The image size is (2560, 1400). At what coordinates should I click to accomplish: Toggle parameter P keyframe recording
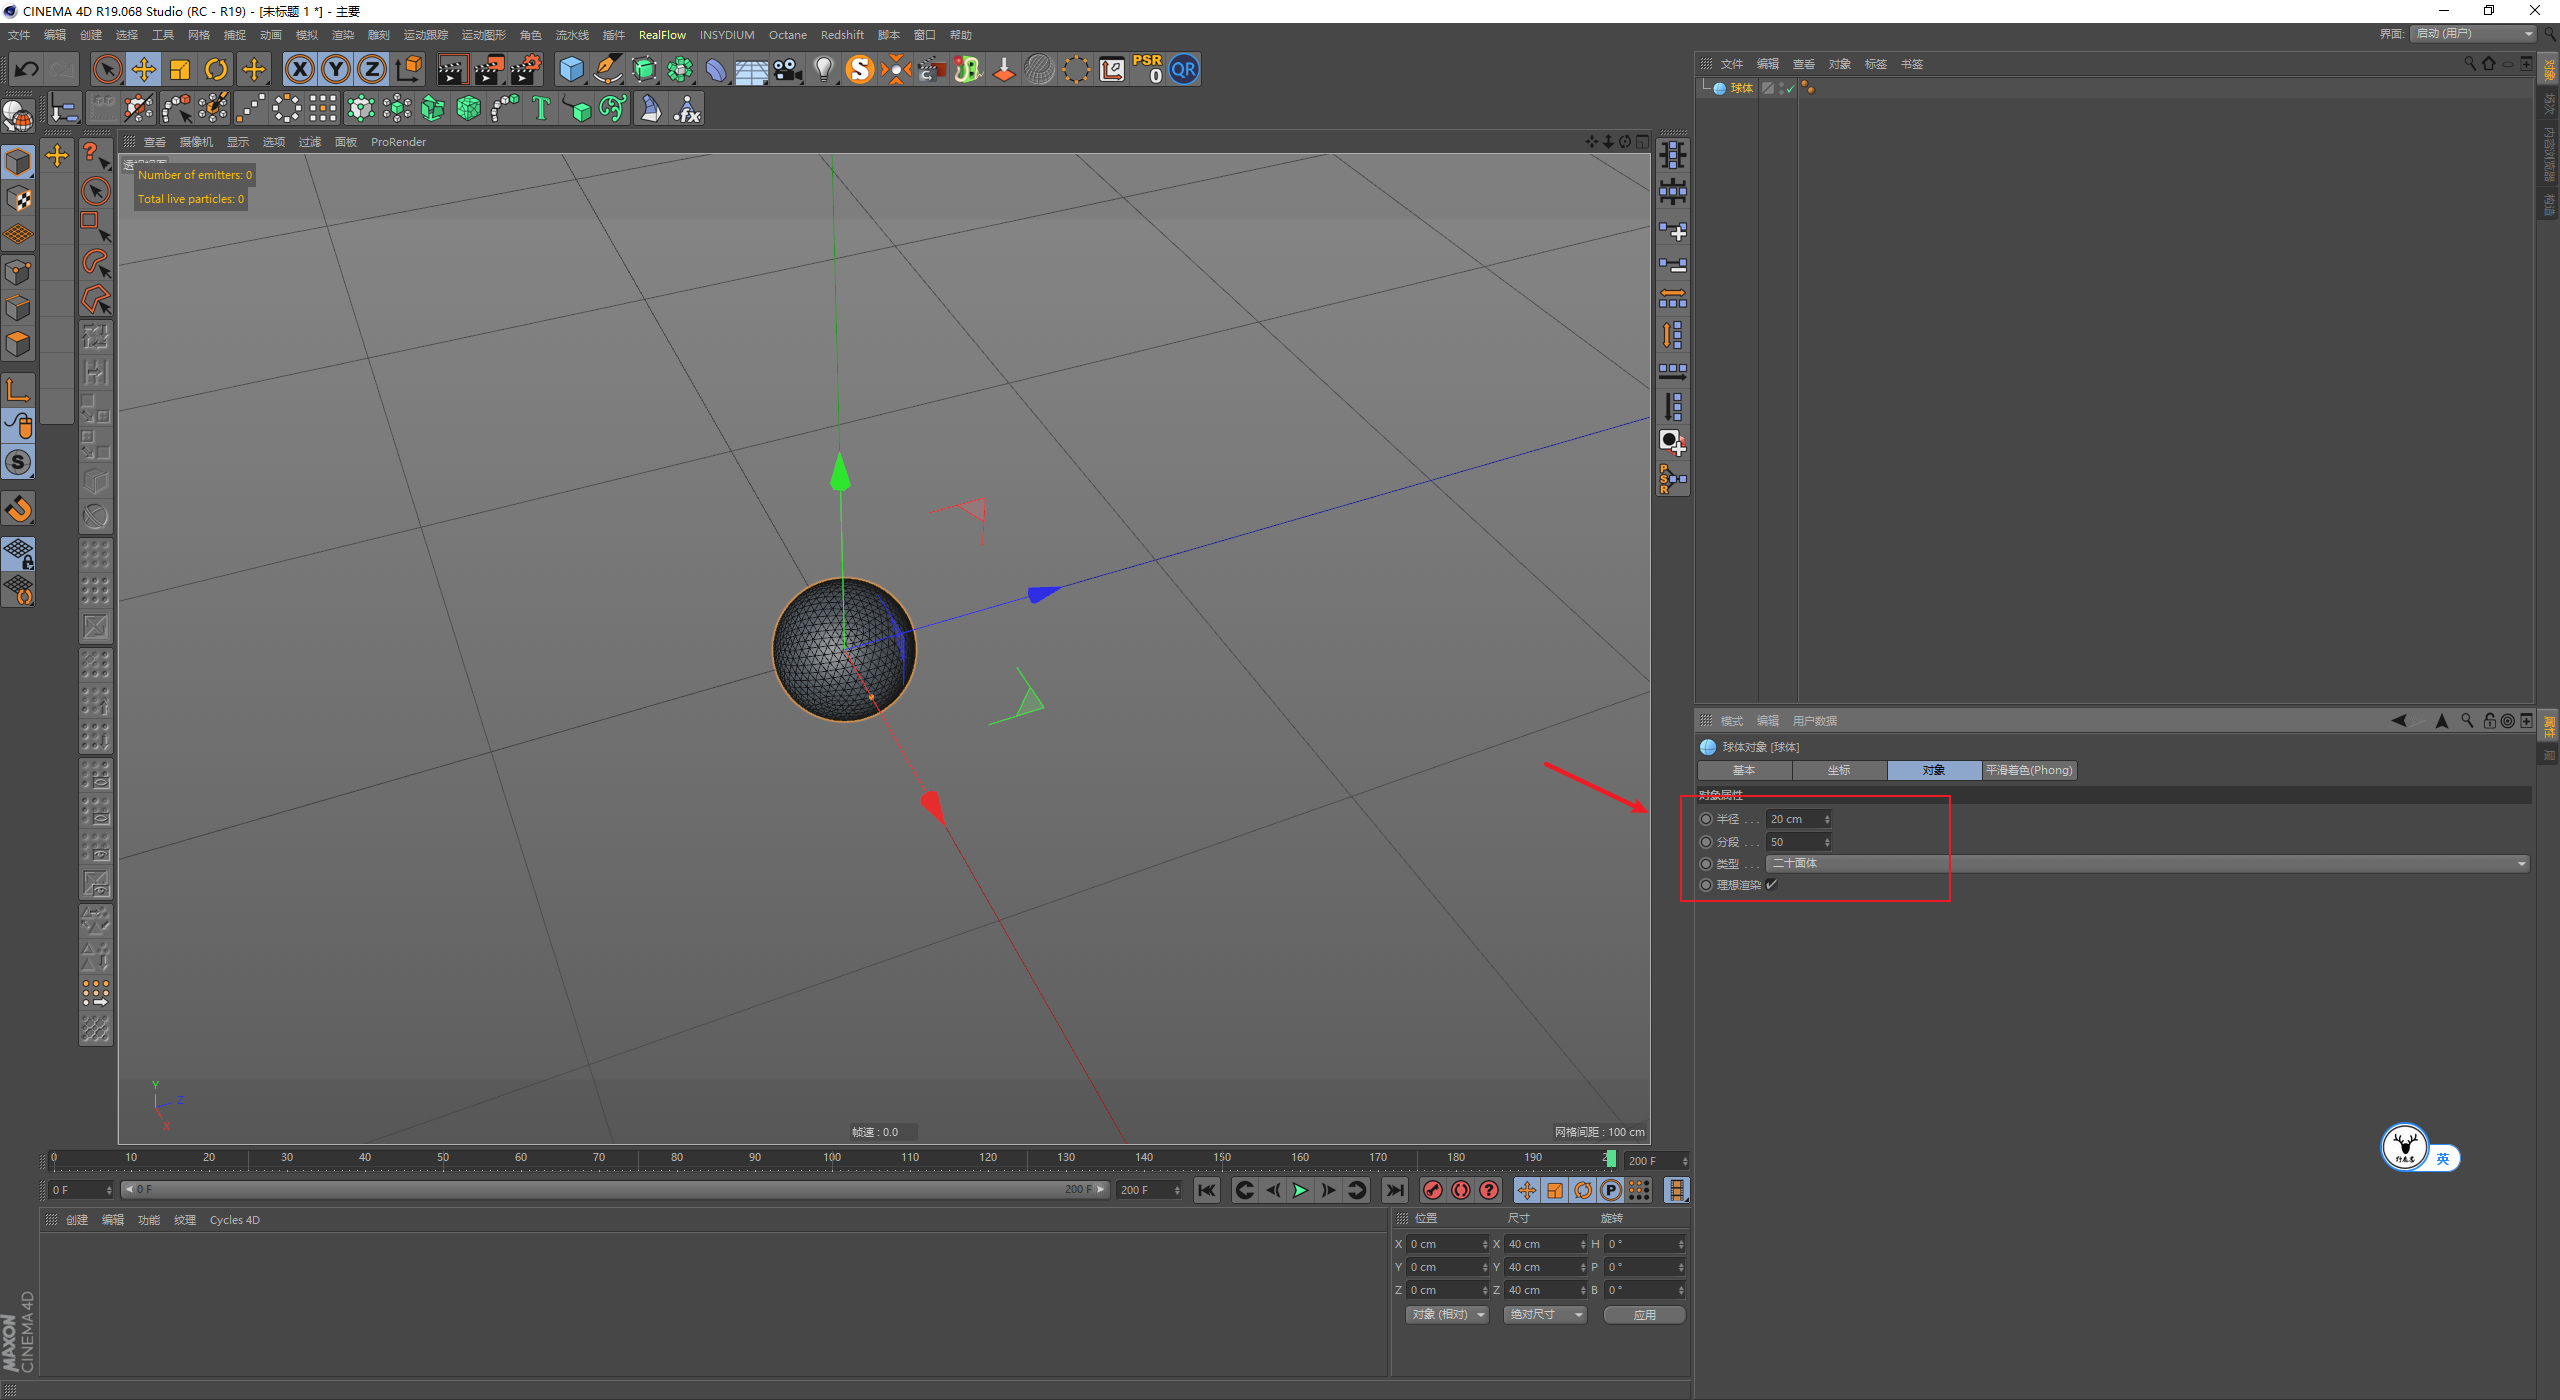click(1611, 1190)
